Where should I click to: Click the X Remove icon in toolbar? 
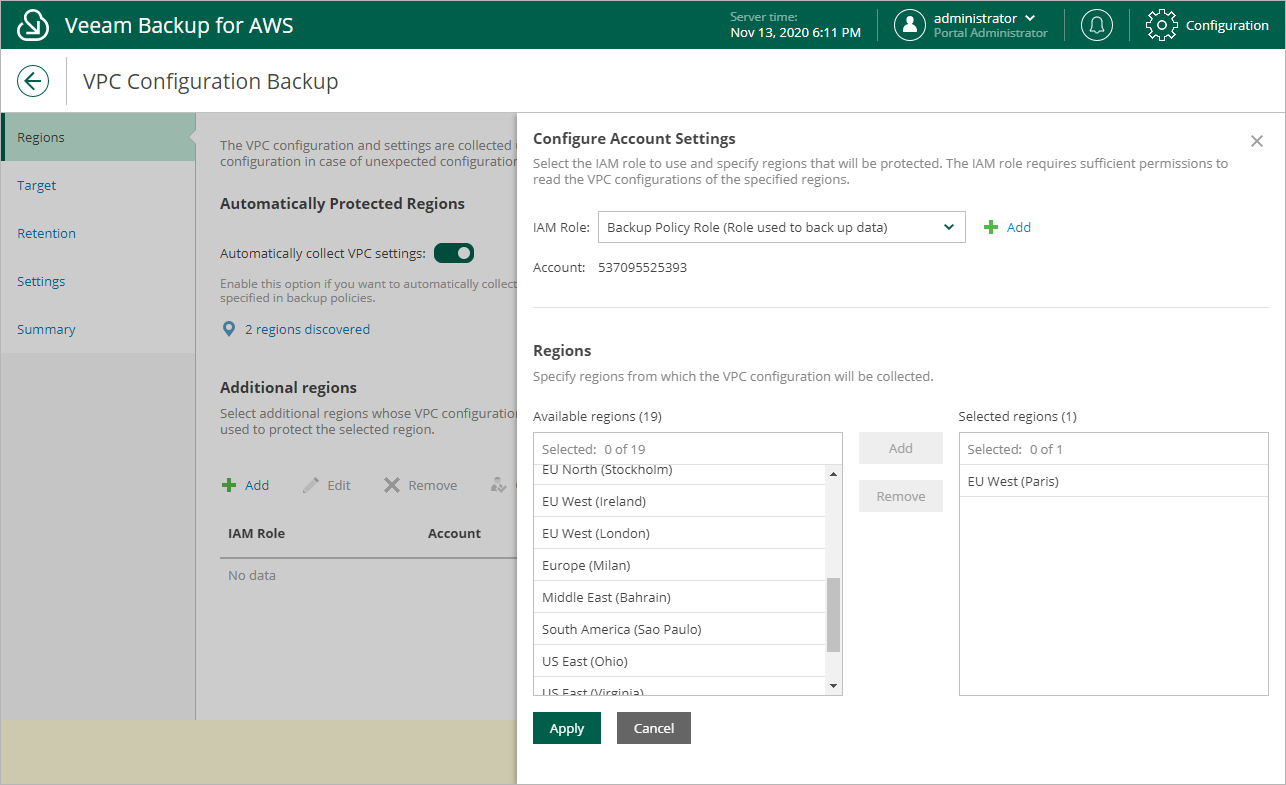point(392,485)
